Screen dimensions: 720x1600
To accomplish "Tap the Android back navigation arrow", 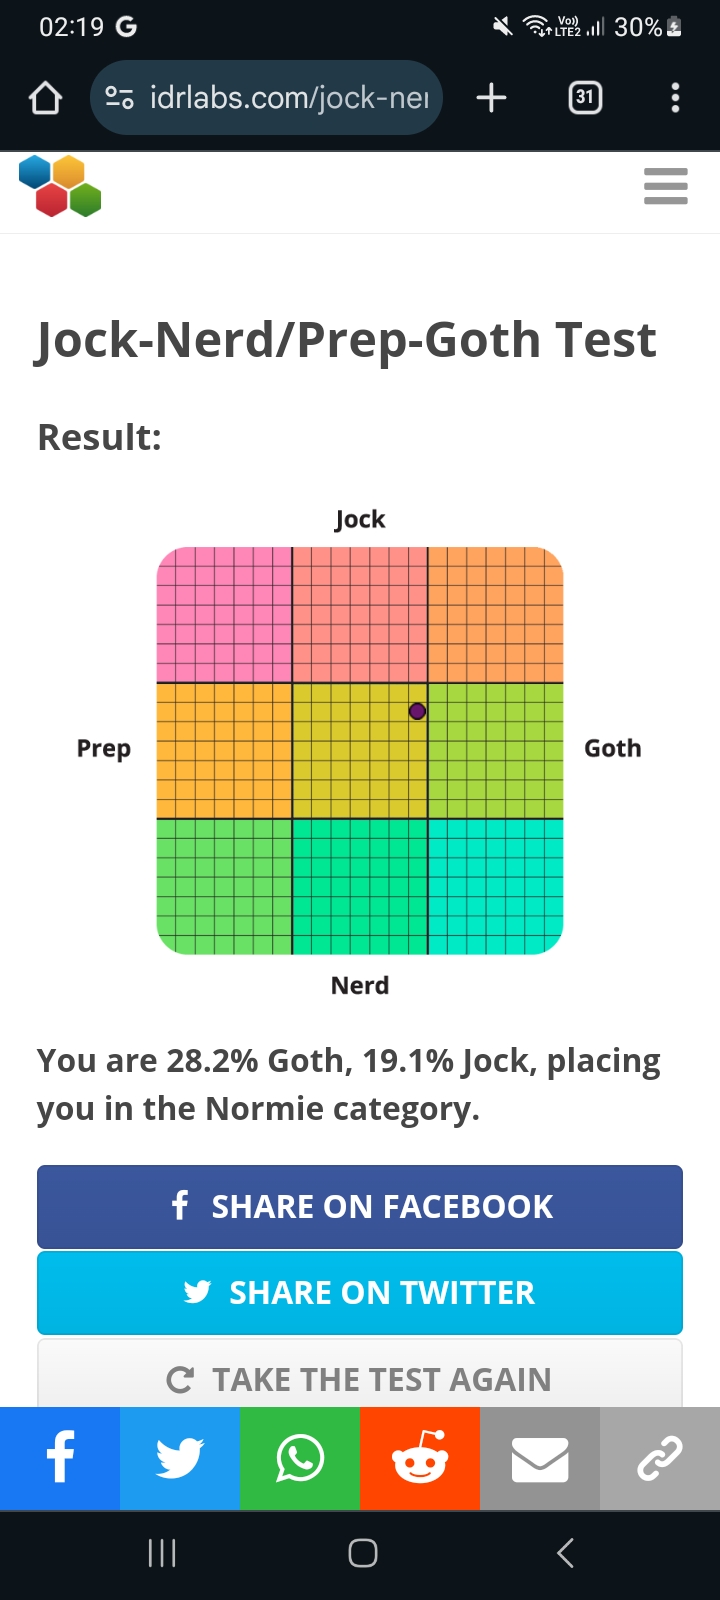I will (565, 1553).
